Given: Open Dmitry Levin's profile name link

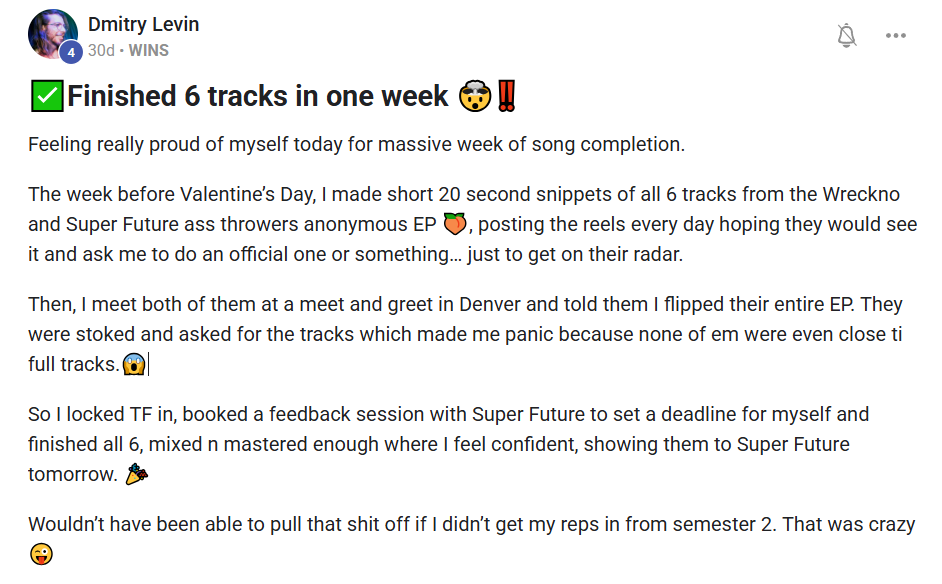Looking at the screenshot, I should 143,24.
